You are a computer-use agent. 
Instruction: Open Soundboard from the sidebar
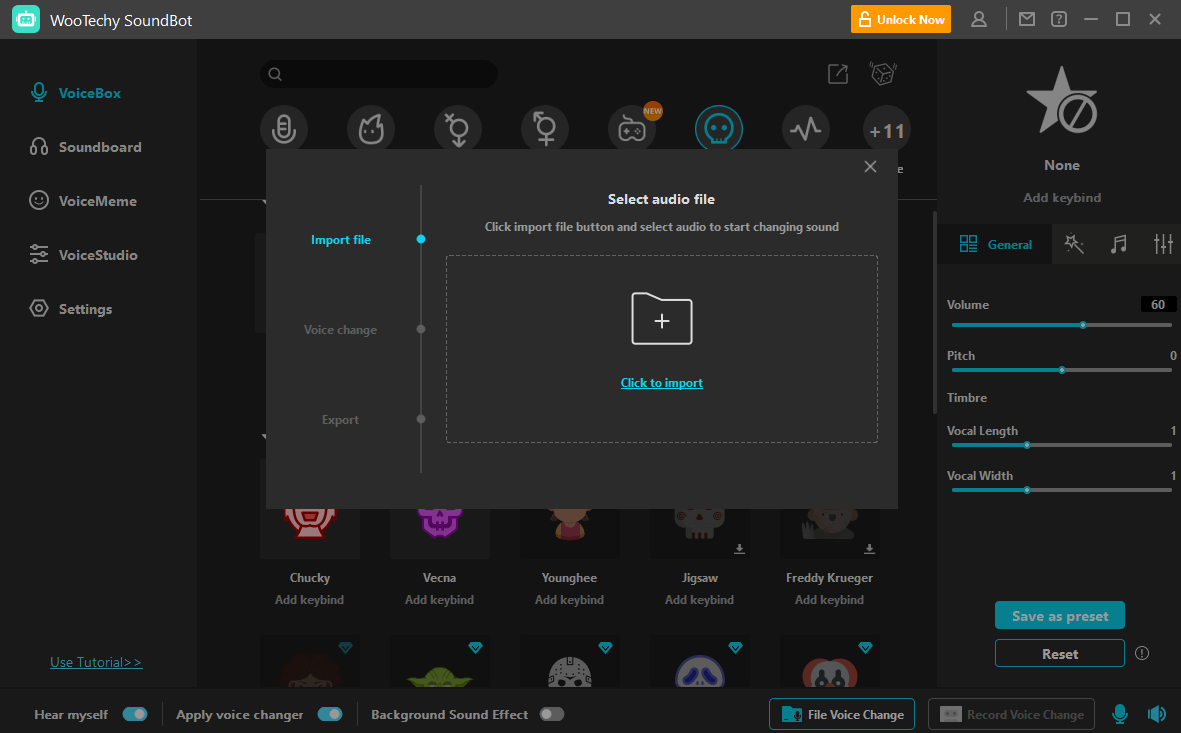(x=99, y=147)
